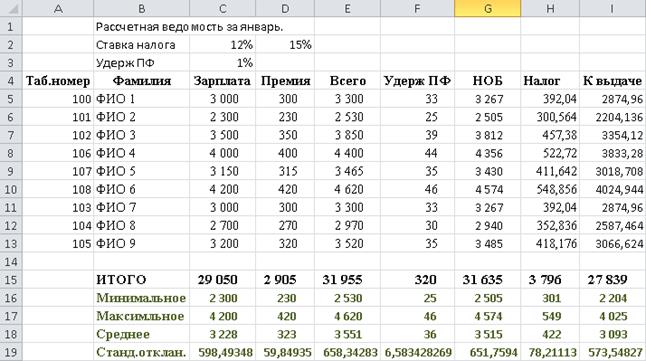Select column B header
646x361 pixels.
[141, 8]
